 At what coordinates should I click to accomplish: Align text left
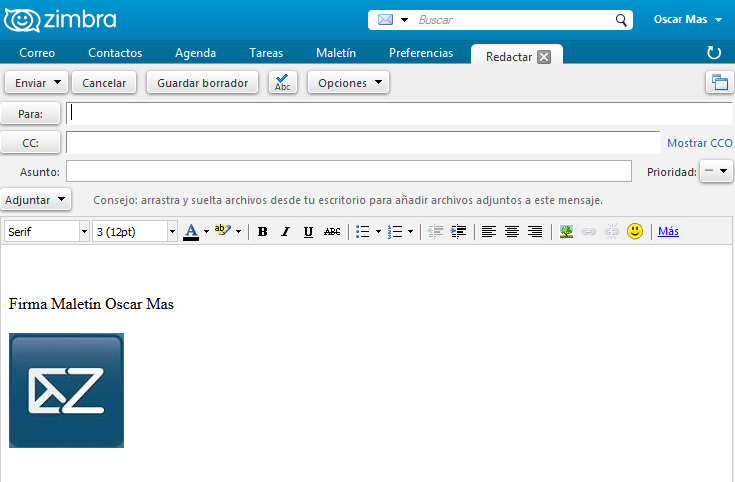point(489,232)
